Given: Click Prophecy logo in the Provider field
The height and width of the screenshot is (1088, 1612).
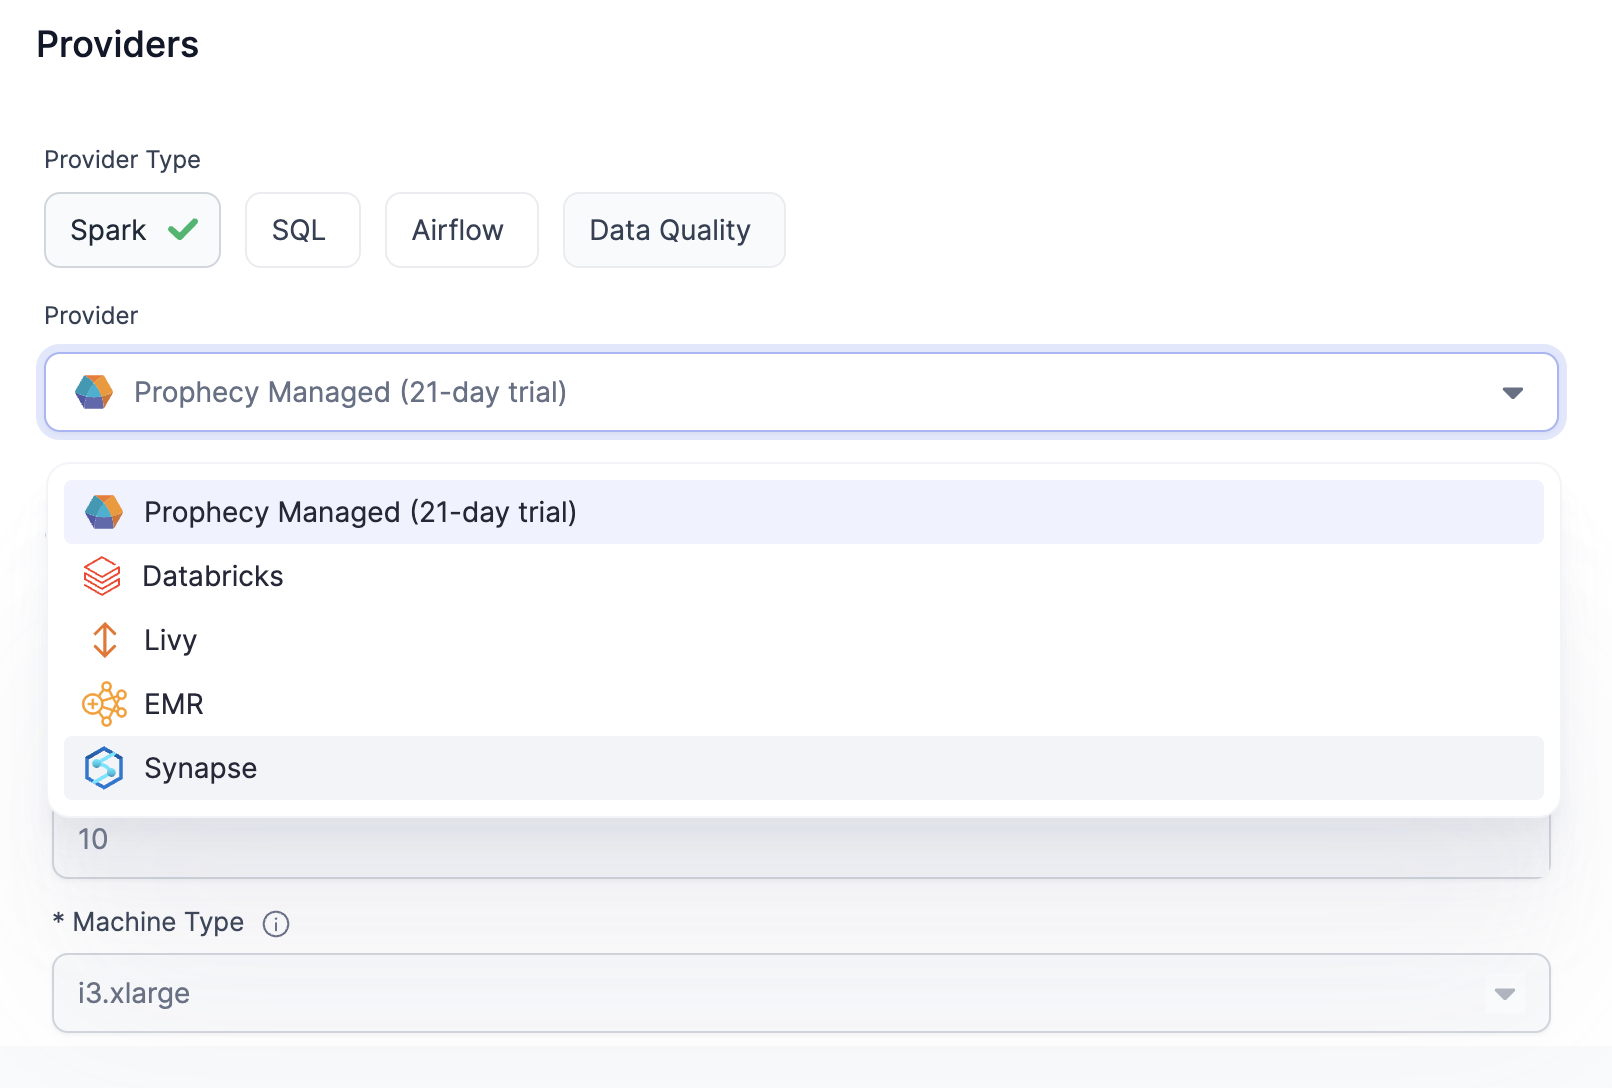Looking at the screenshot, I should click(x=94, y=392).
